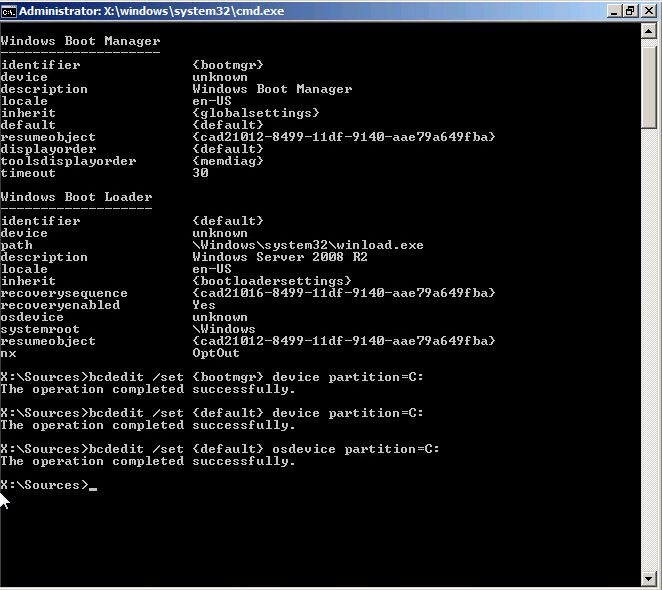Click the '{bootmgr}' identifier value

228,65
